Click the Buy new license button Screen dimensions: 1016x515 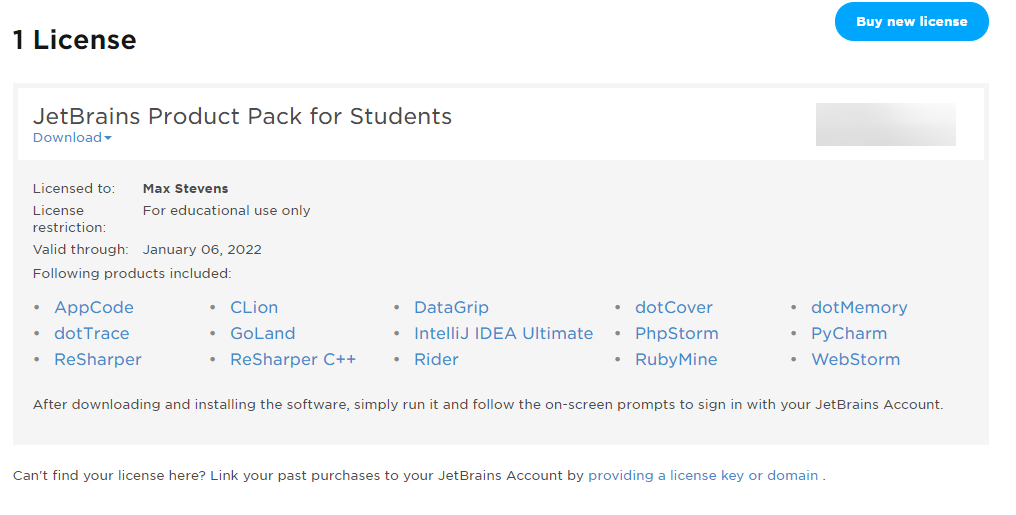click(x=911, y=22)
